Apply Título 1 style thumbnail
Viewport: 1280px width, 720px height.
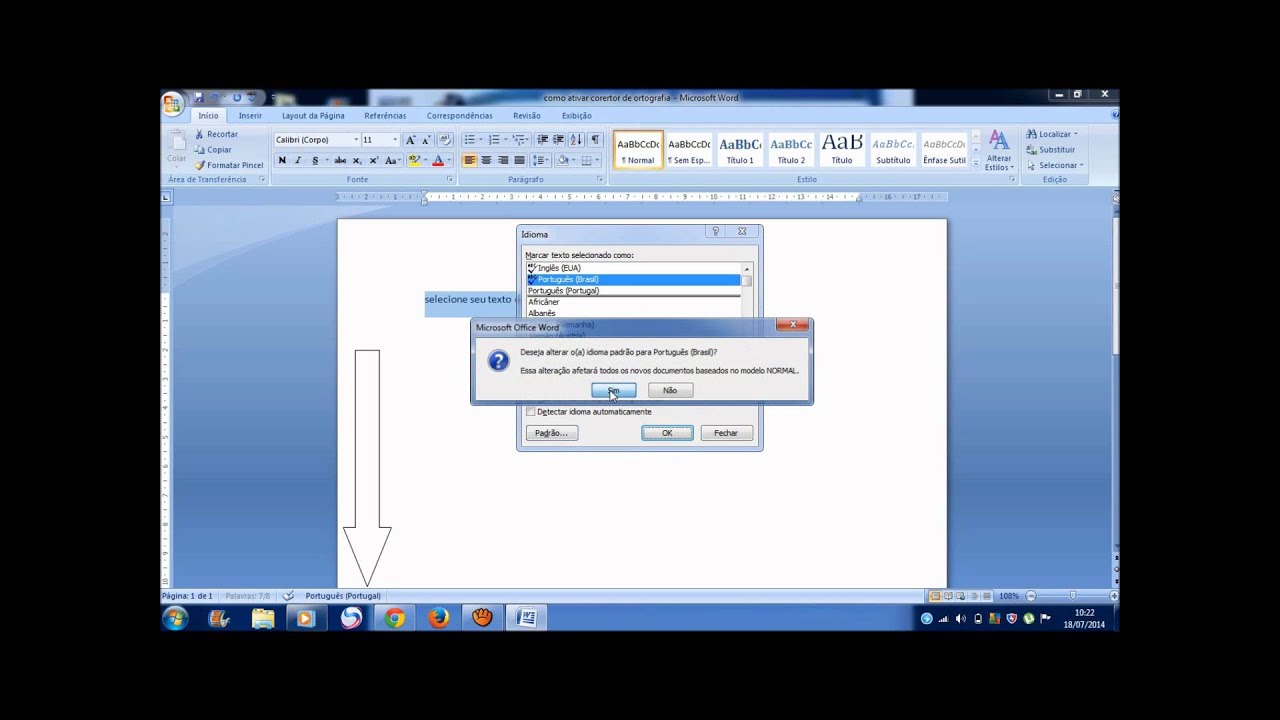[740, 150]
